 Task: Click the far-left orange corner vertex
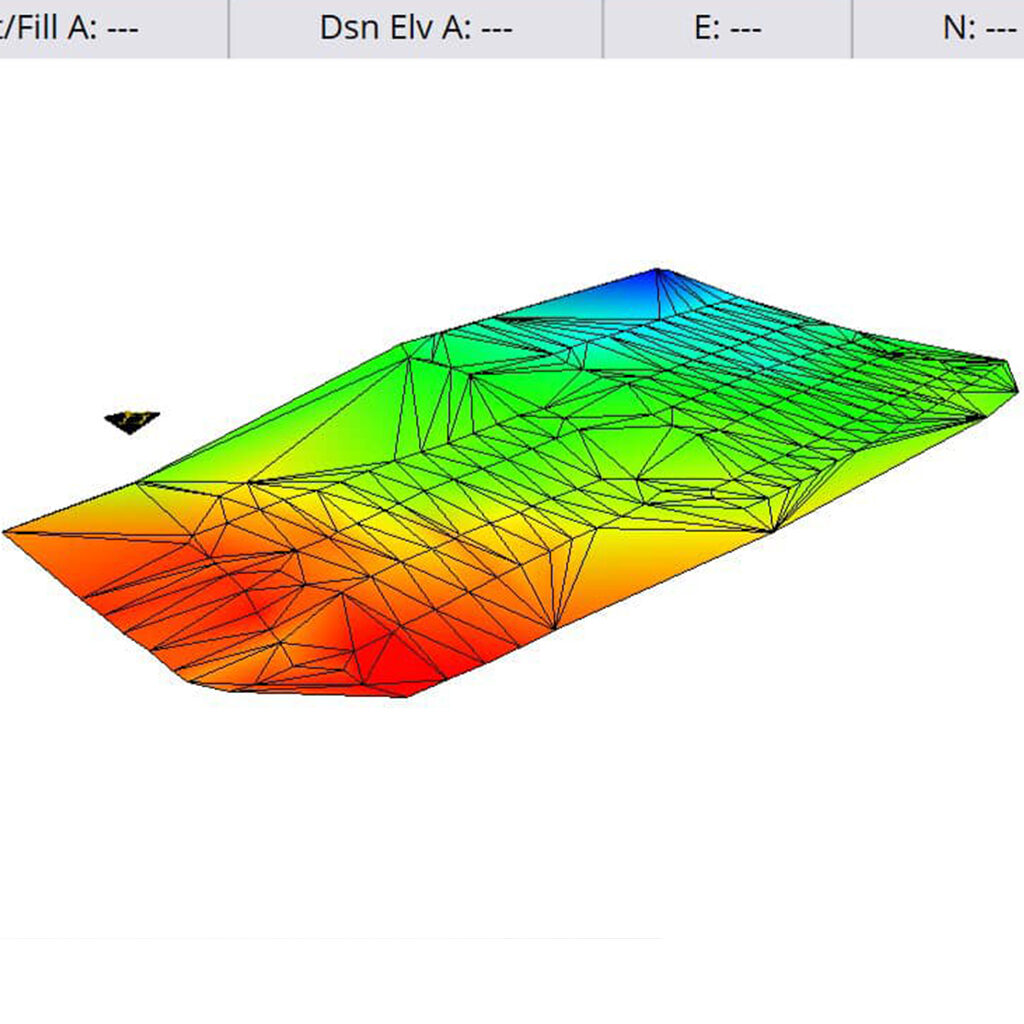tap(5, 532)
